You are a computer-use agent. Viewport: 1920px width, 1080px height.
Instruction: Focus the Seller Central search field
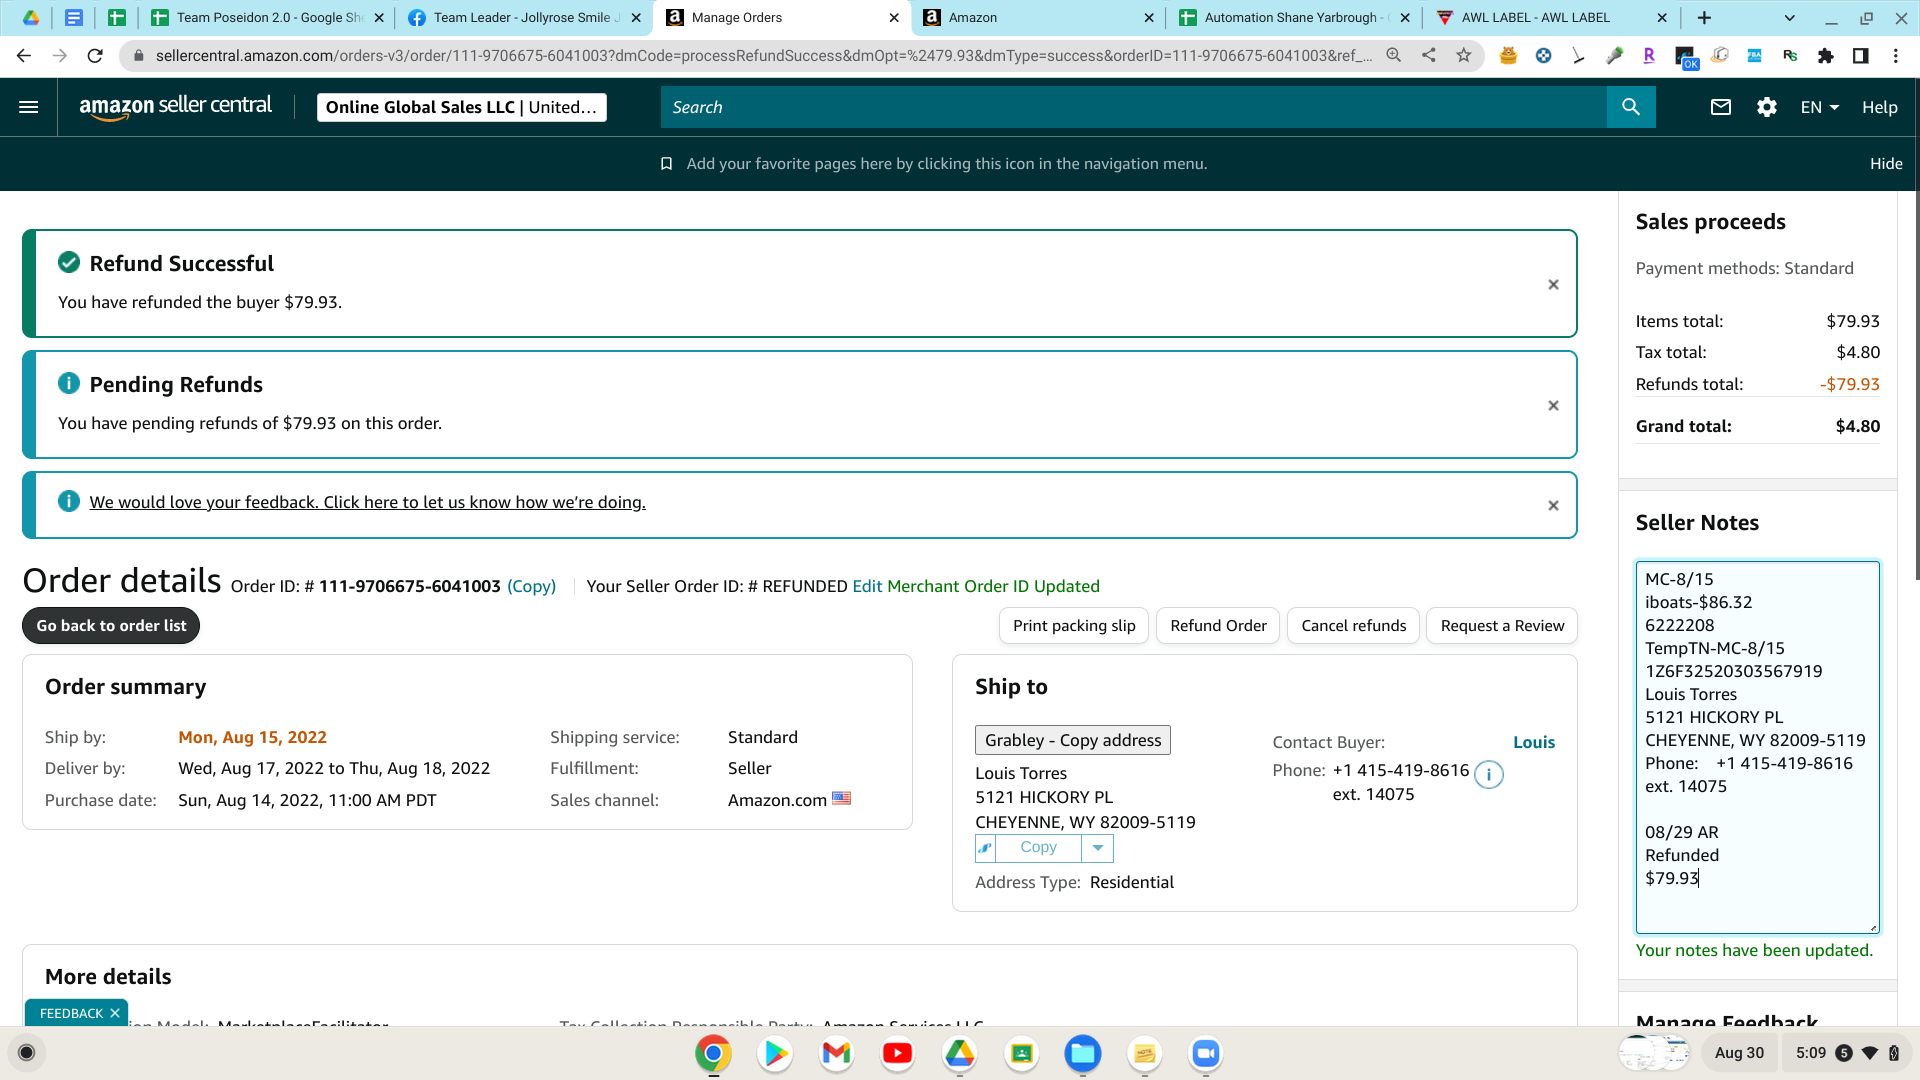coord(1133,107)
